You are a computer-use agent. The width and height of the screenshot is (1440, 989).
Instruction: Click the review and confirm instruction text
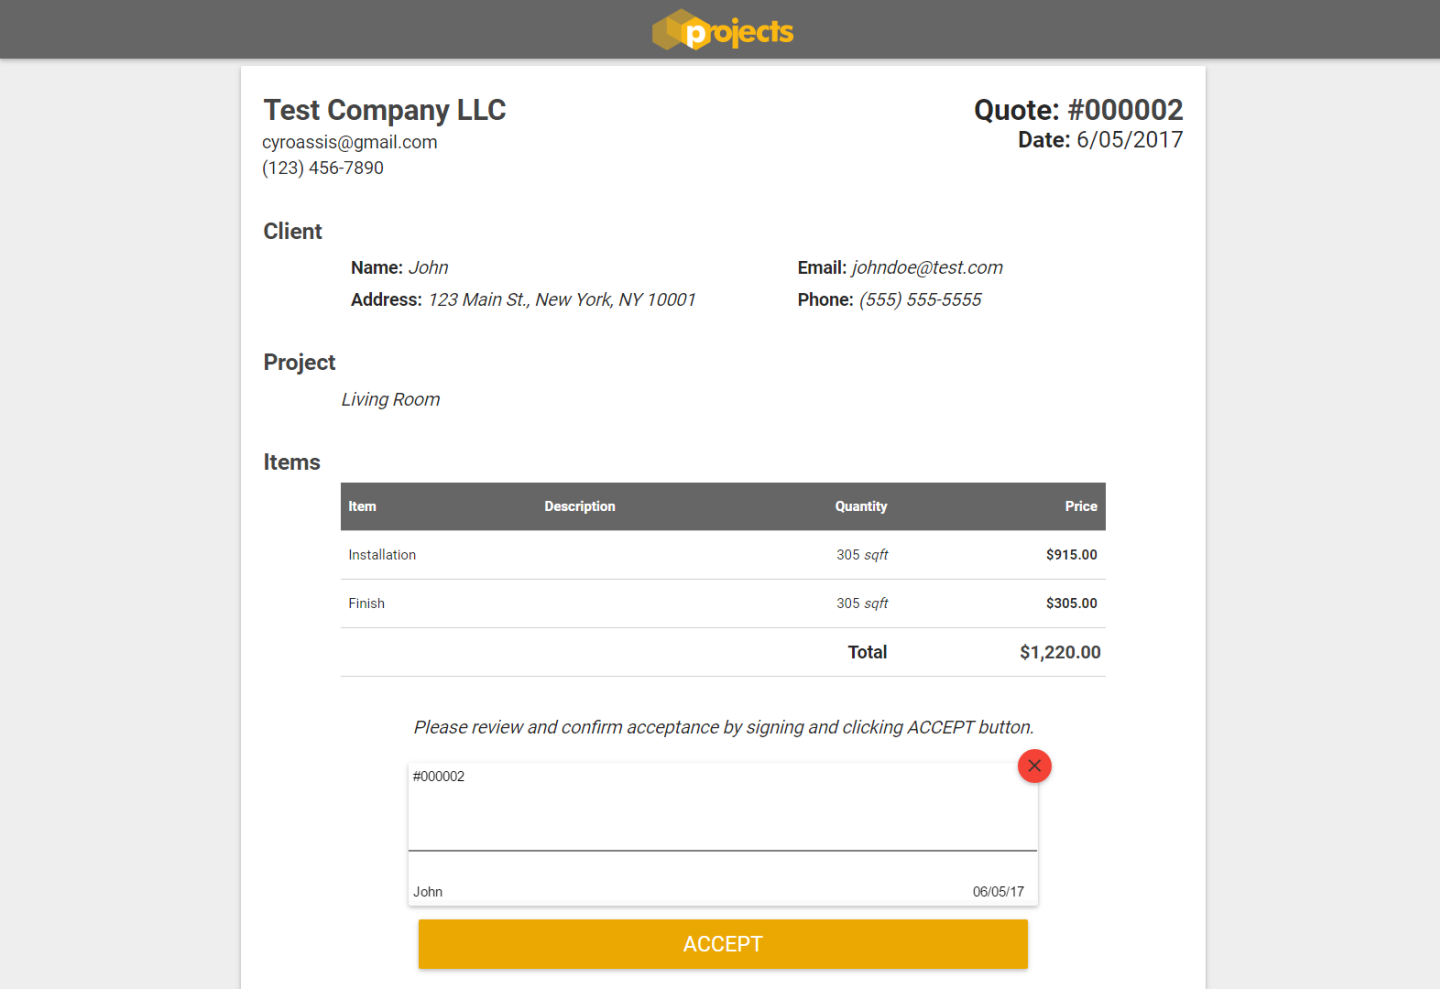pos(724,727)
